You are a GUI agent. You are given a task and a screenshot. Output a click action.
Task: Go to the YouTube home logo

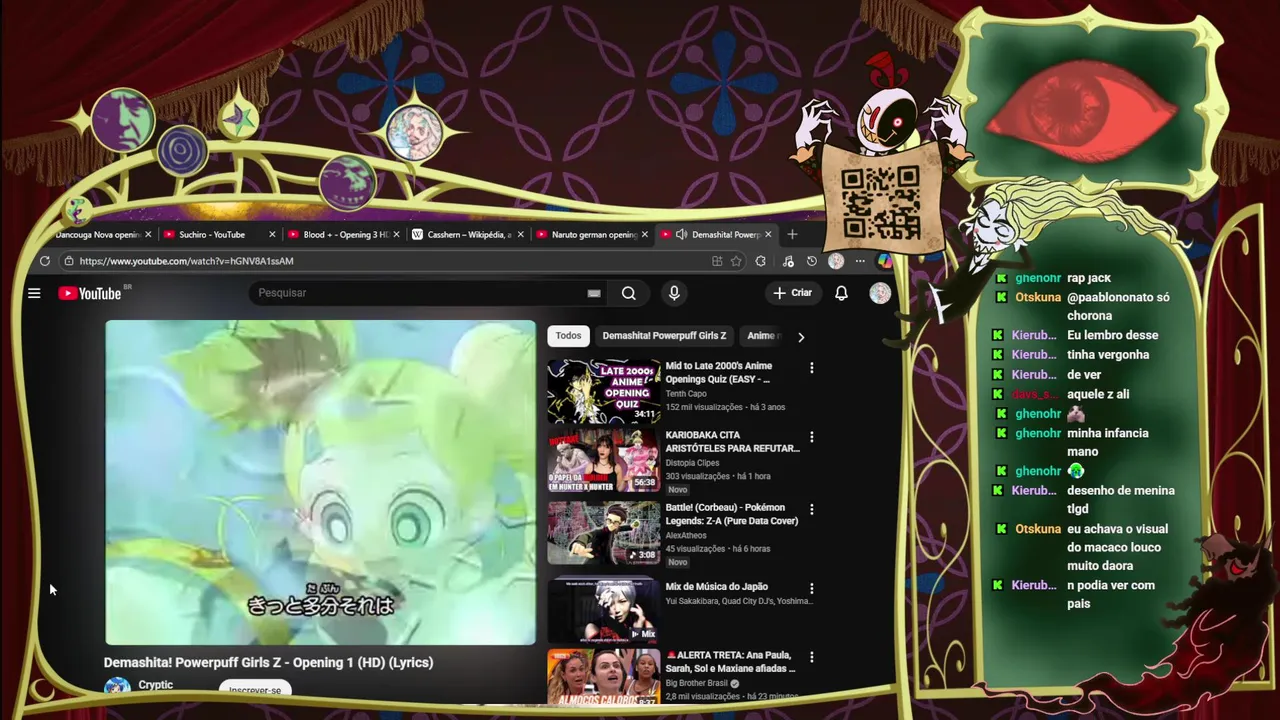(90, 293)
